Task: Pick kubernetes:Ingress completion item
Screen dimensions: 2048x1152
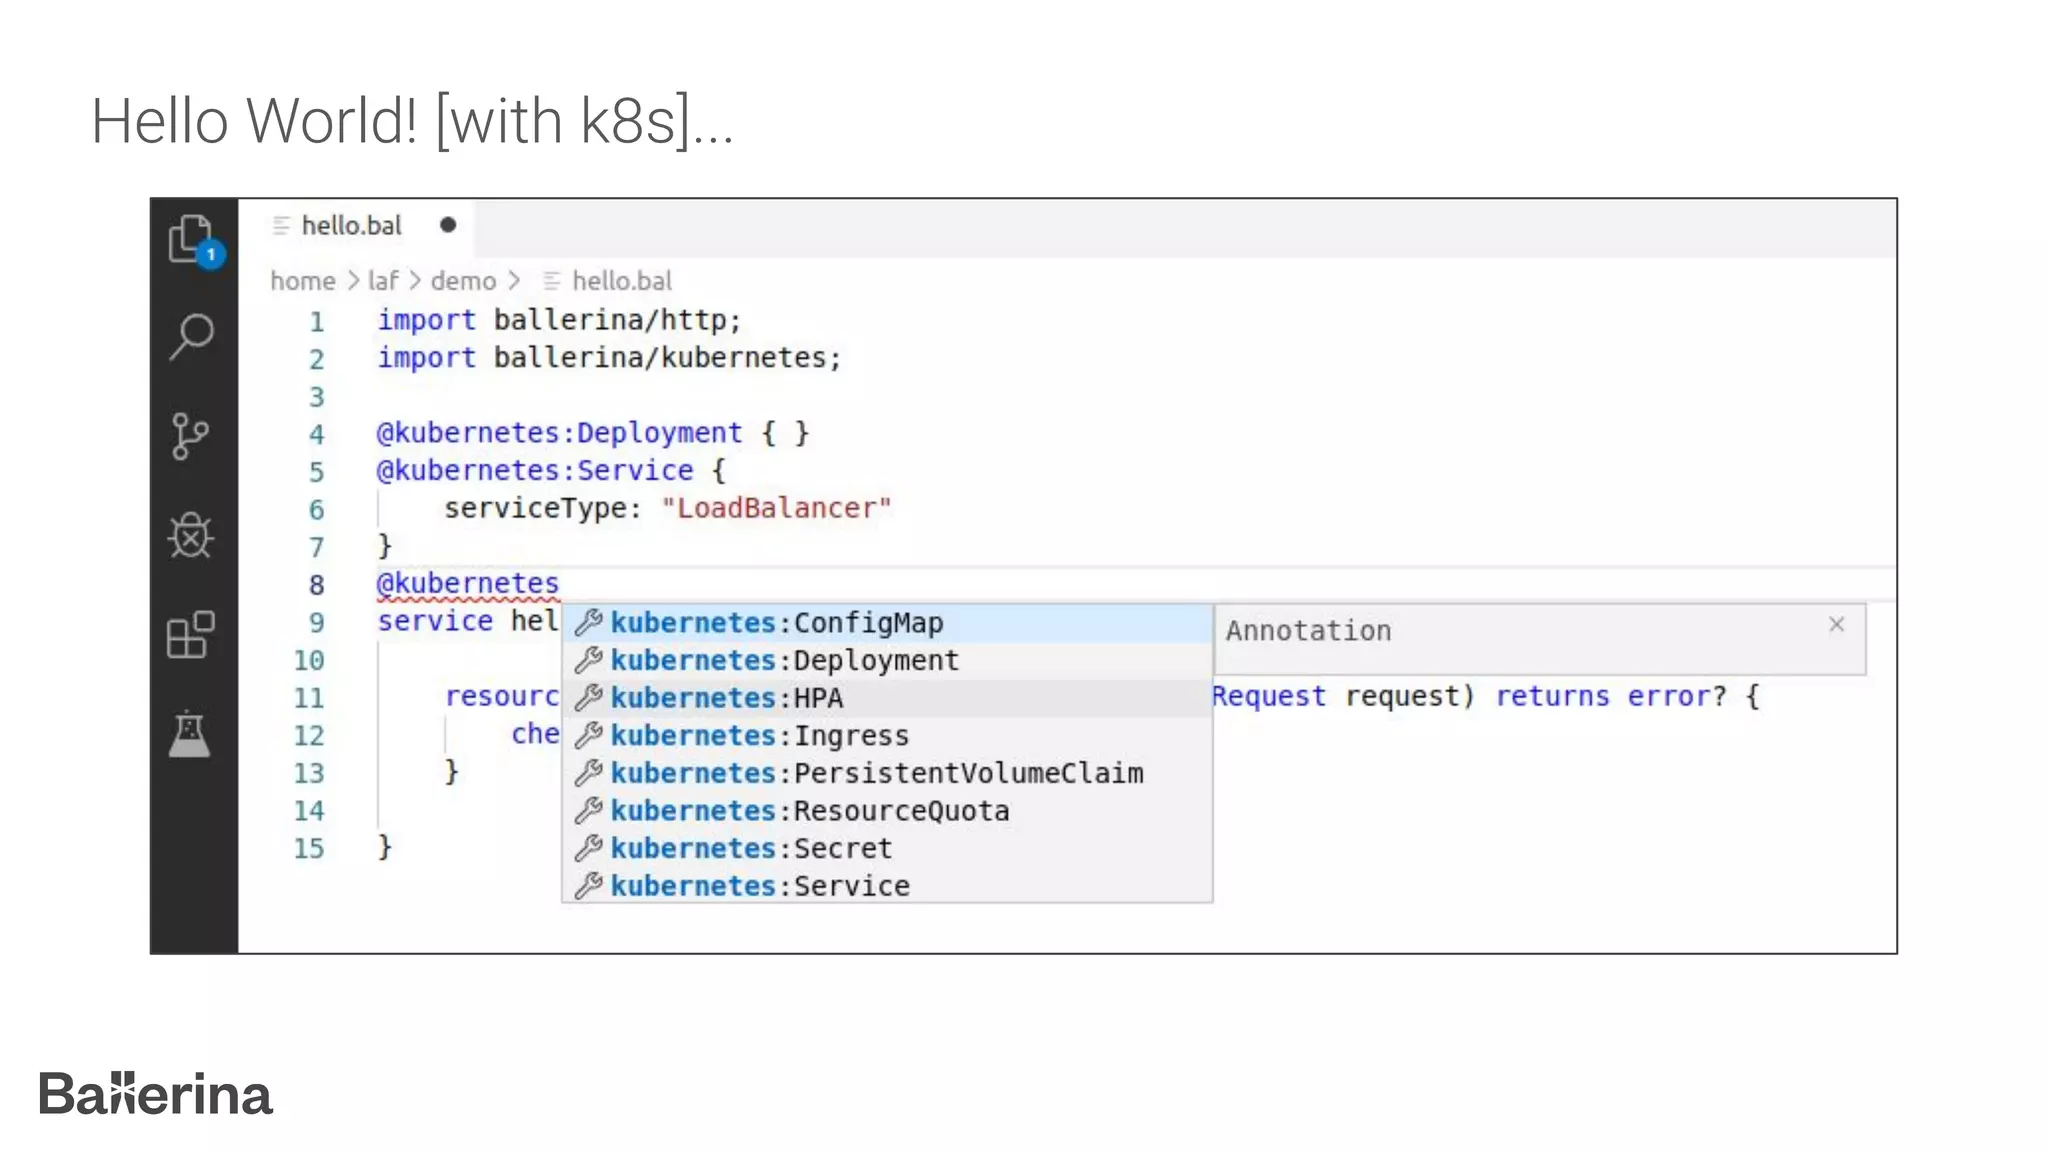Action: coord(759,736)
